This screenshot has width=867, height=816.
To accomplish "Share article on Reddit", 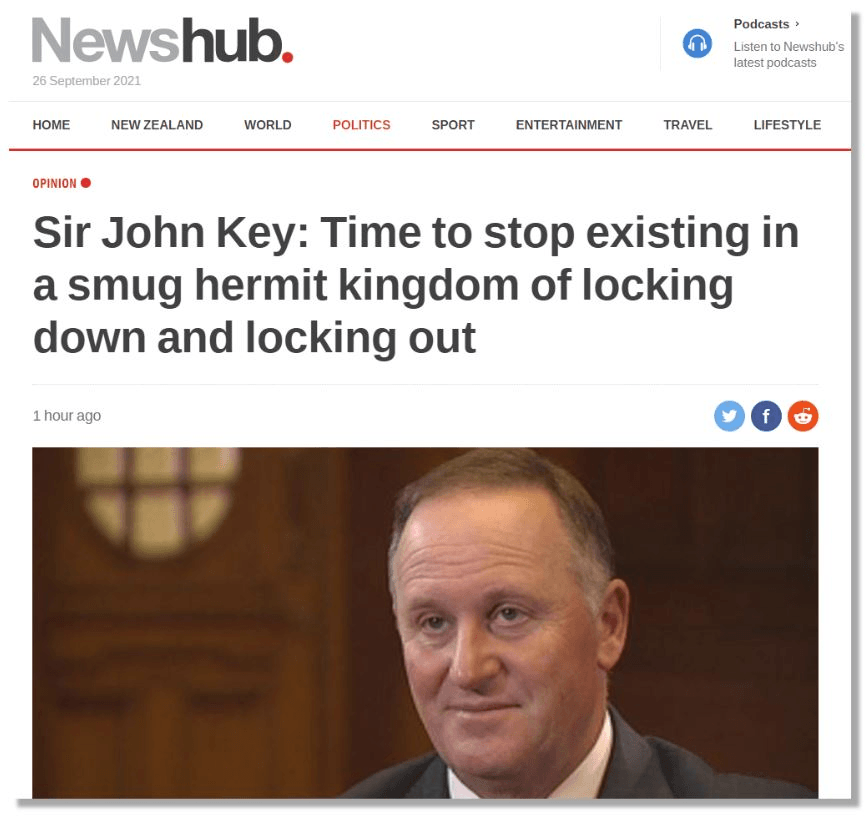I will point(803,416).
